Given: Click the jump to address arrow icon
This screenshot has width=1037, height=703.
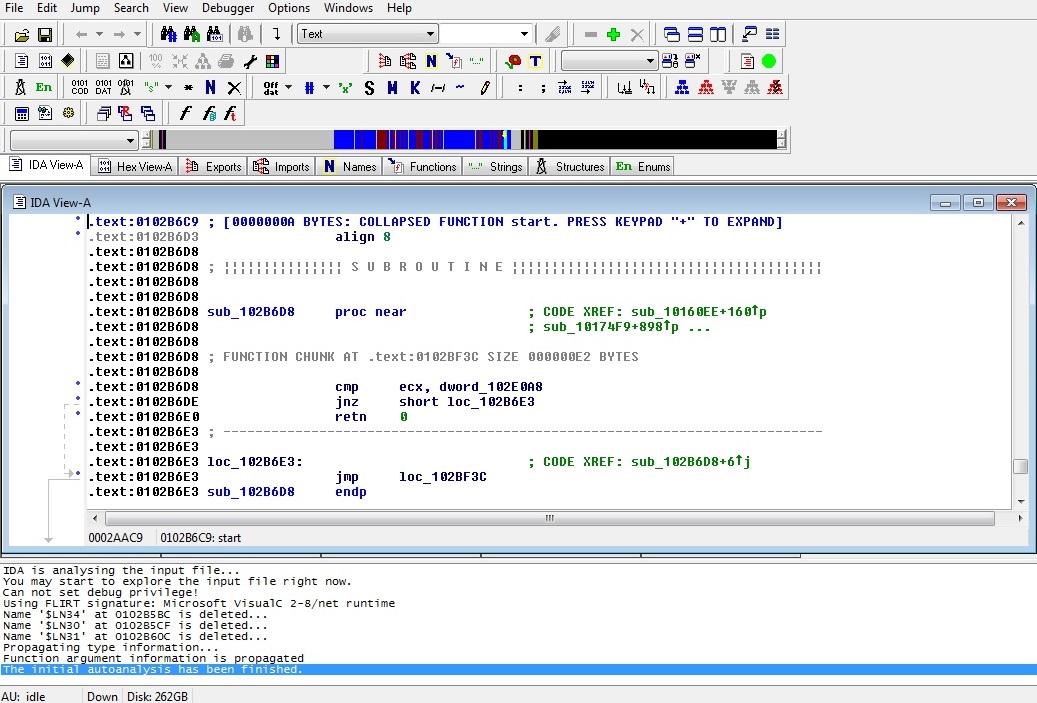Looking at the screenshot, I should (x=276, y=34).
